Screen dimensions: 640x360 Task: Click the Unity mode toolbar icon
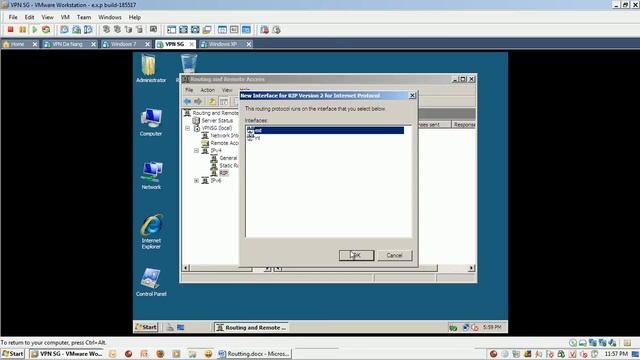coord(207,29)
